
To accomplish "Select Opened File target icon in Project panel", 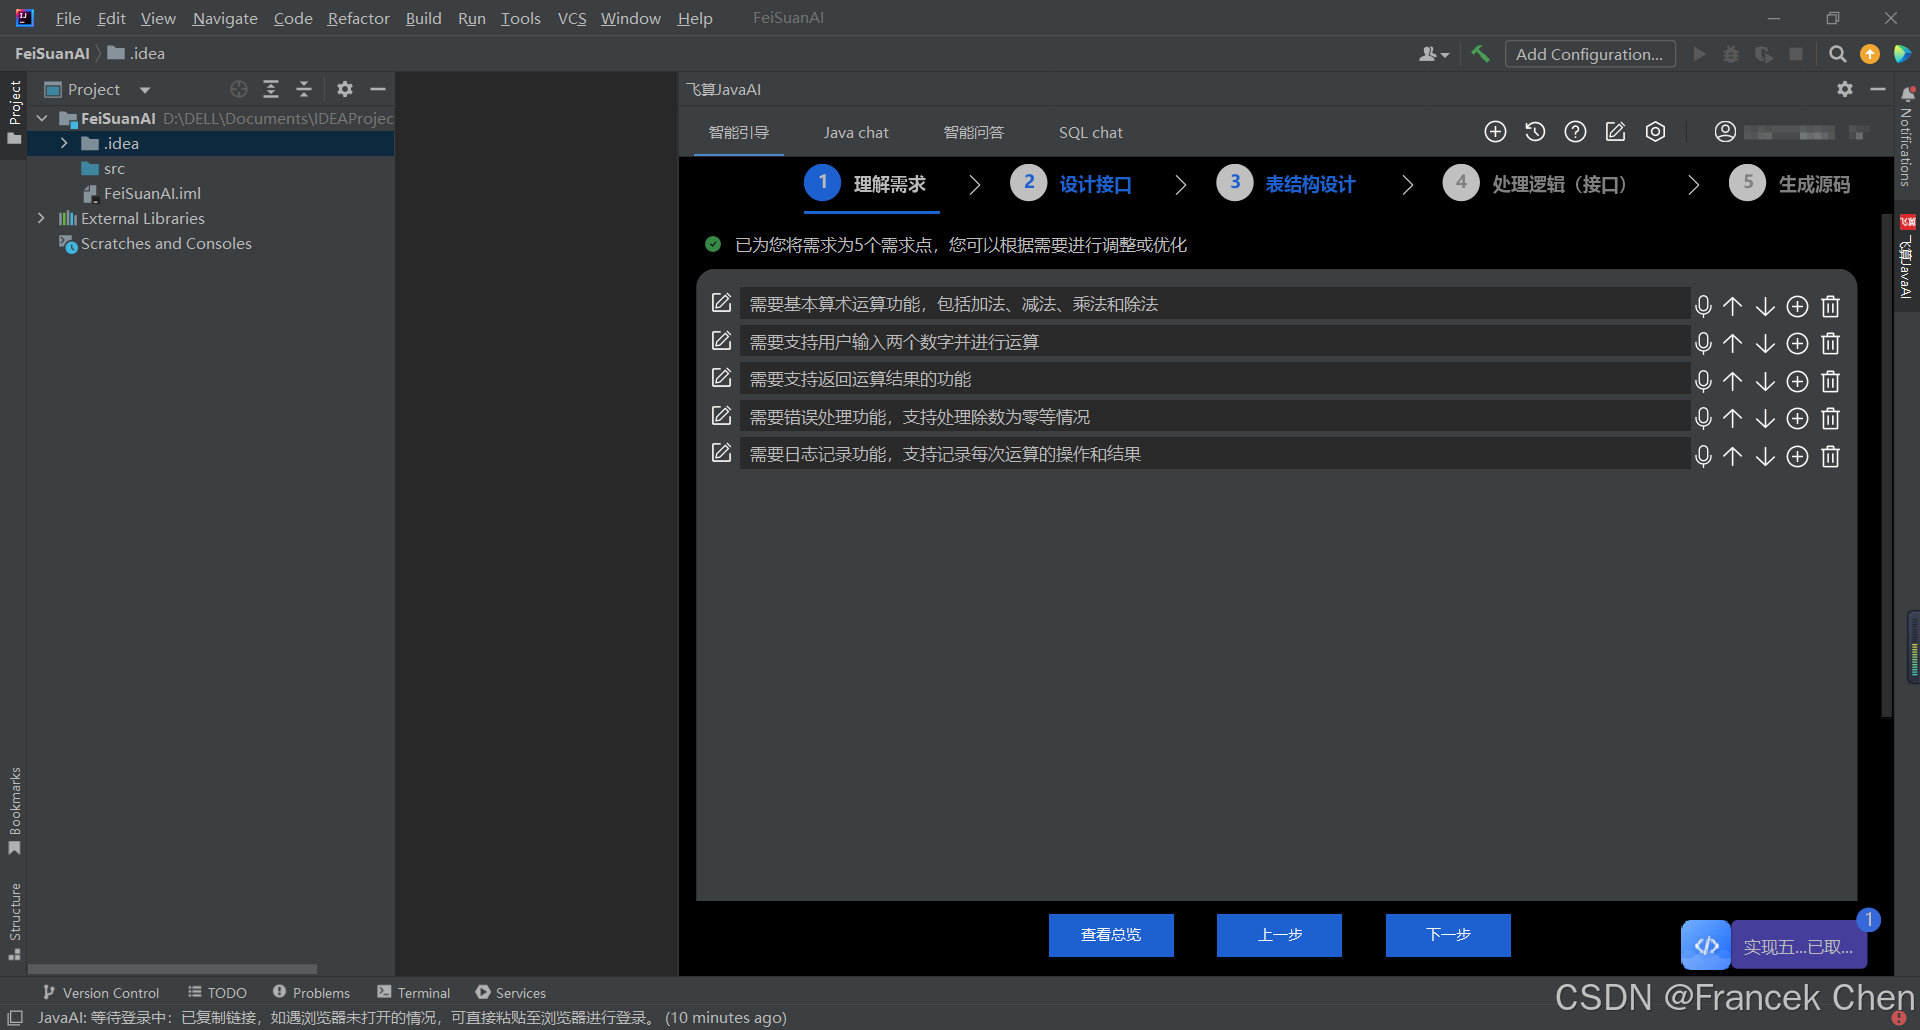I will (238, 89).
